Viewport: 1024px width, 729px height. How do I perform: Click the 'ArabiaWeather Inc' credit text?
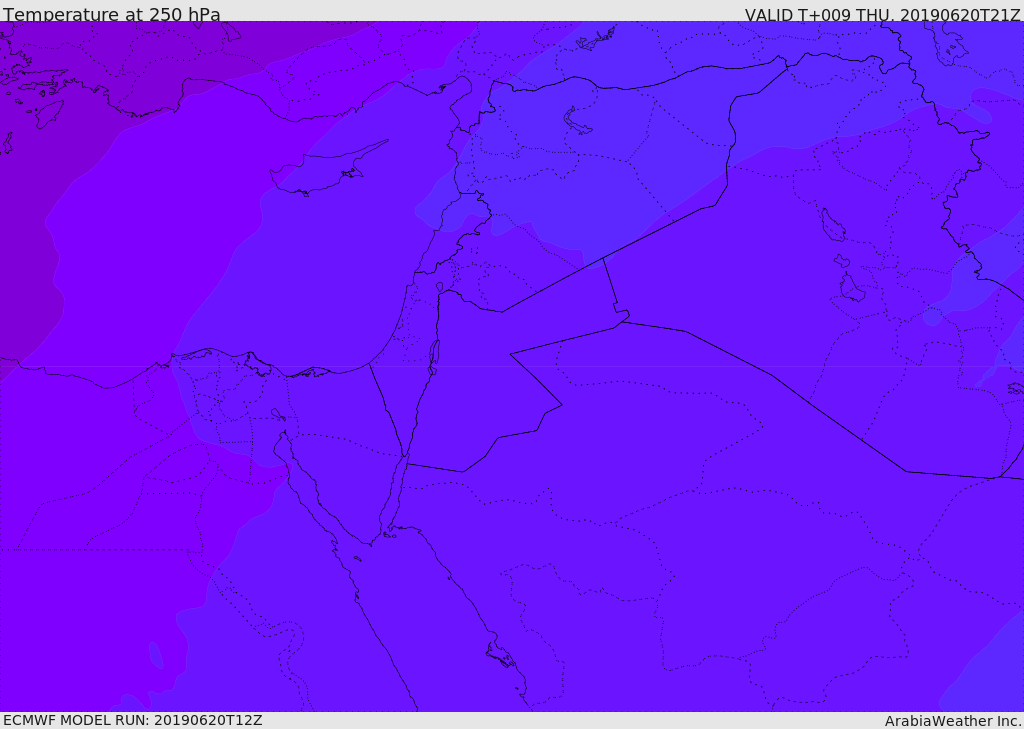click(x=953, y=721)
